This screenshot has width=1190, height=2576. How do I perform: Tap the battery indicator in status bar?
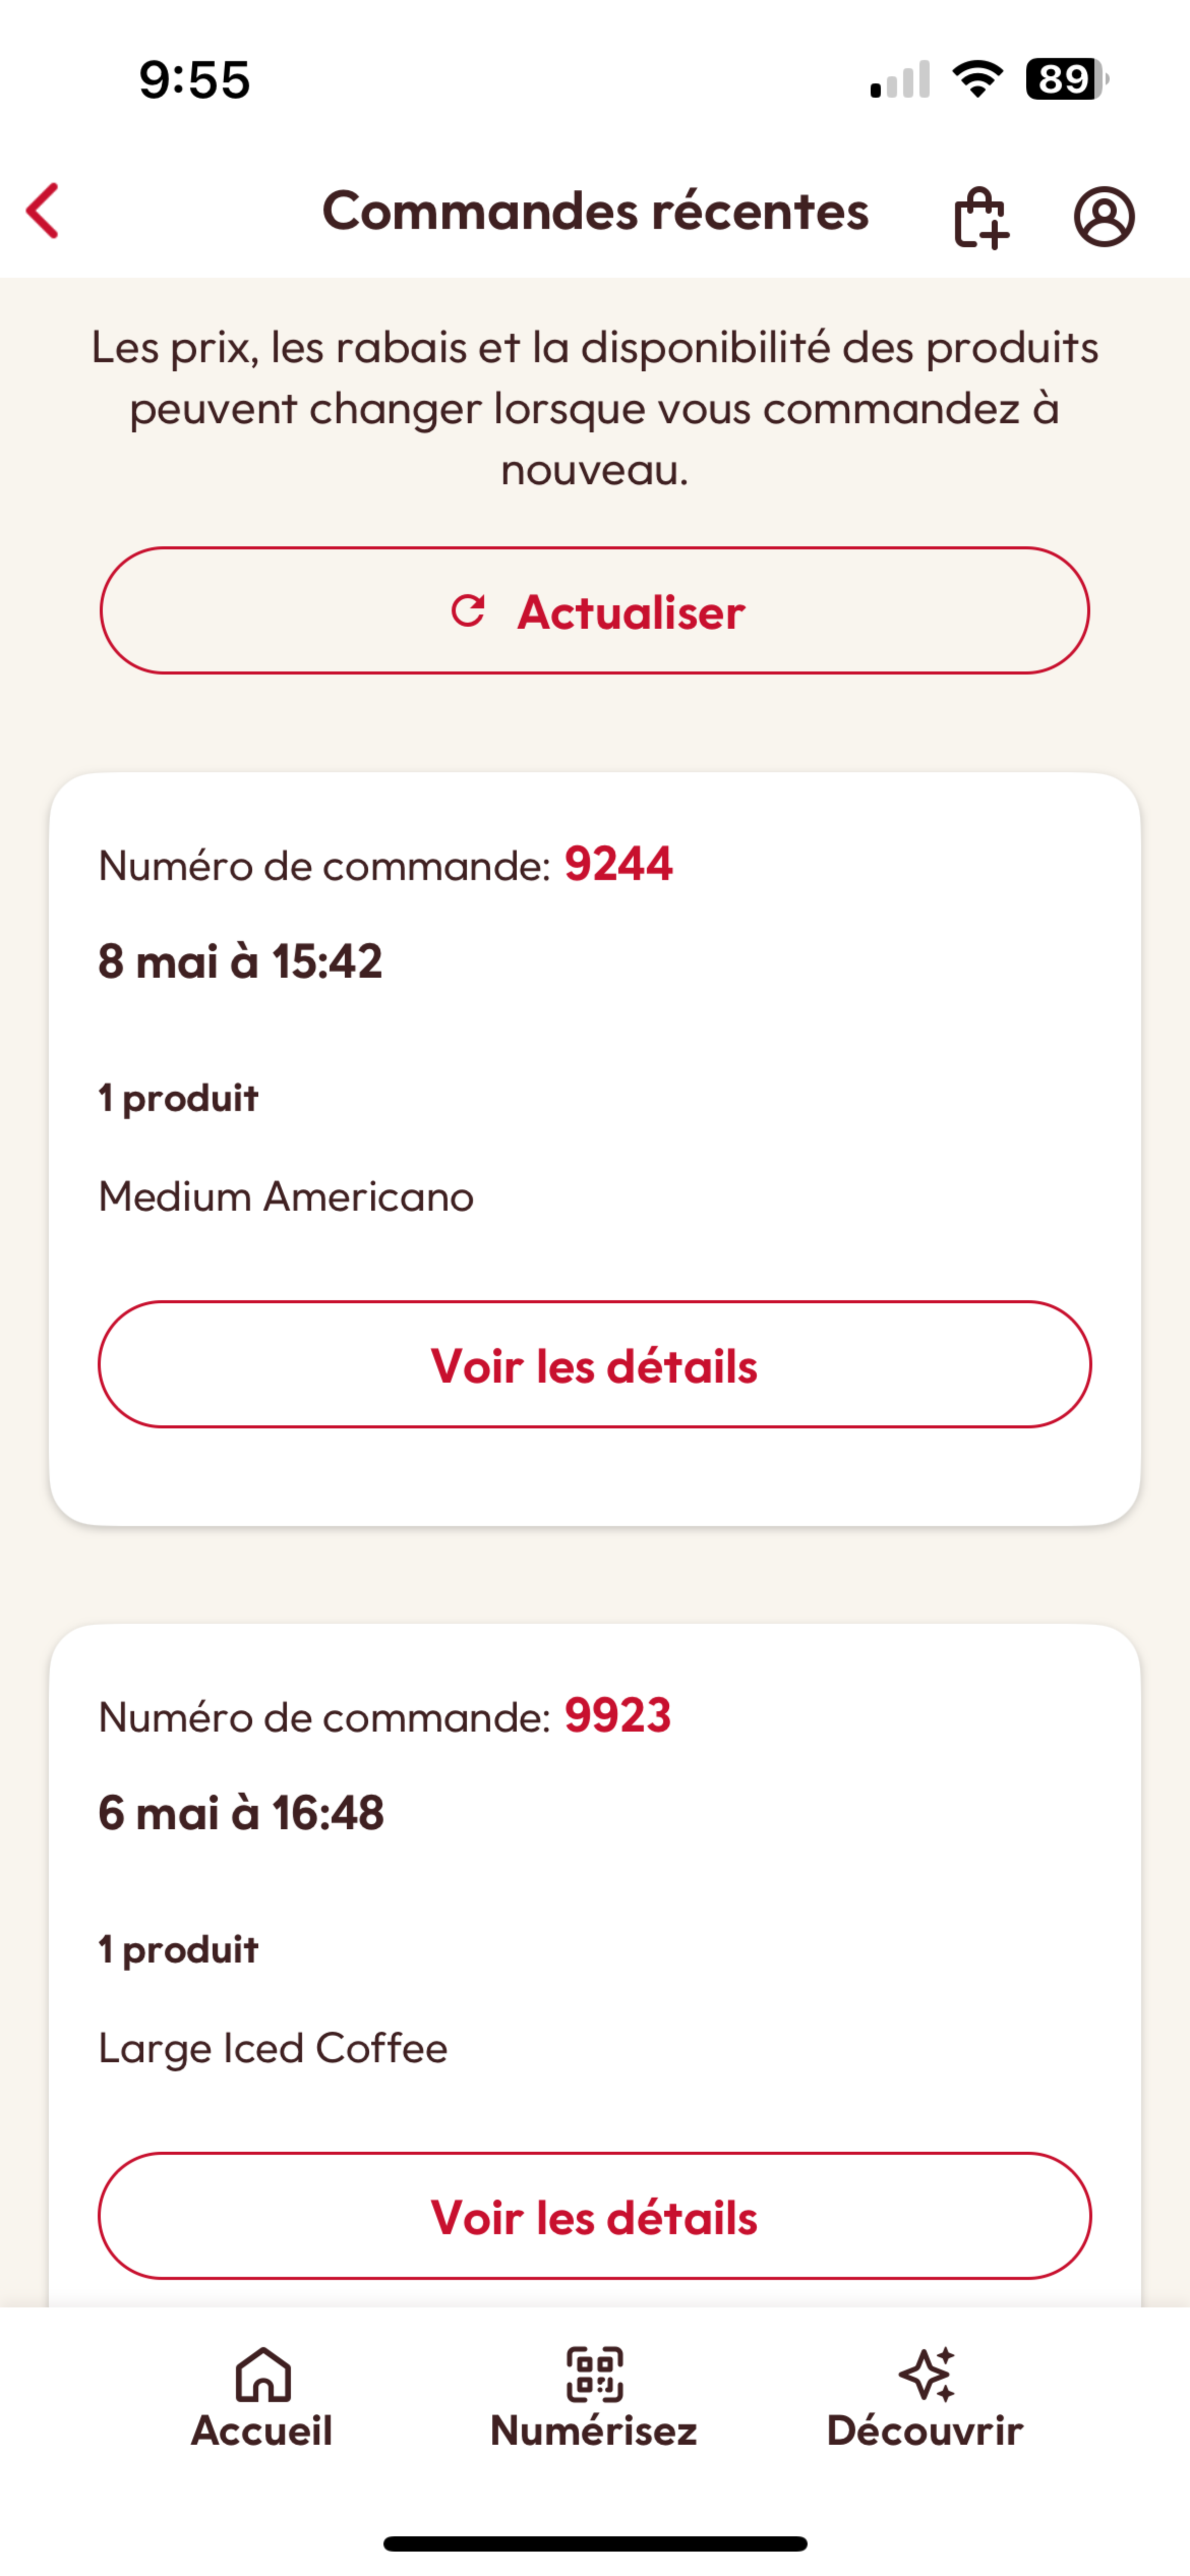click(x=1066, y=79)
